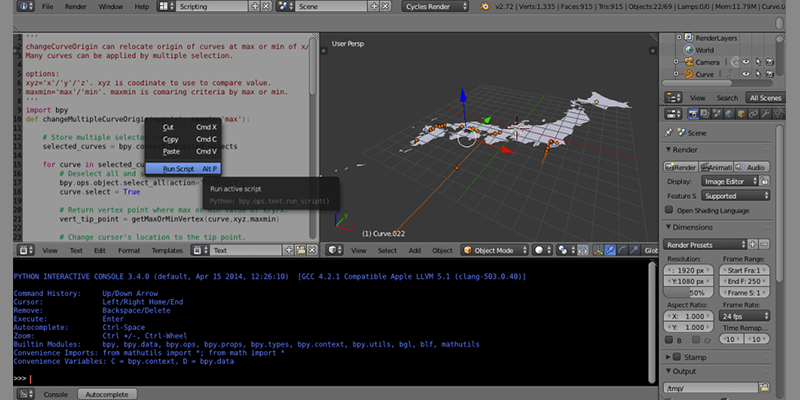Enable the Border (B) checkbox
The width and height of the screenshot is (800, 400).
(x=669, y=340)
